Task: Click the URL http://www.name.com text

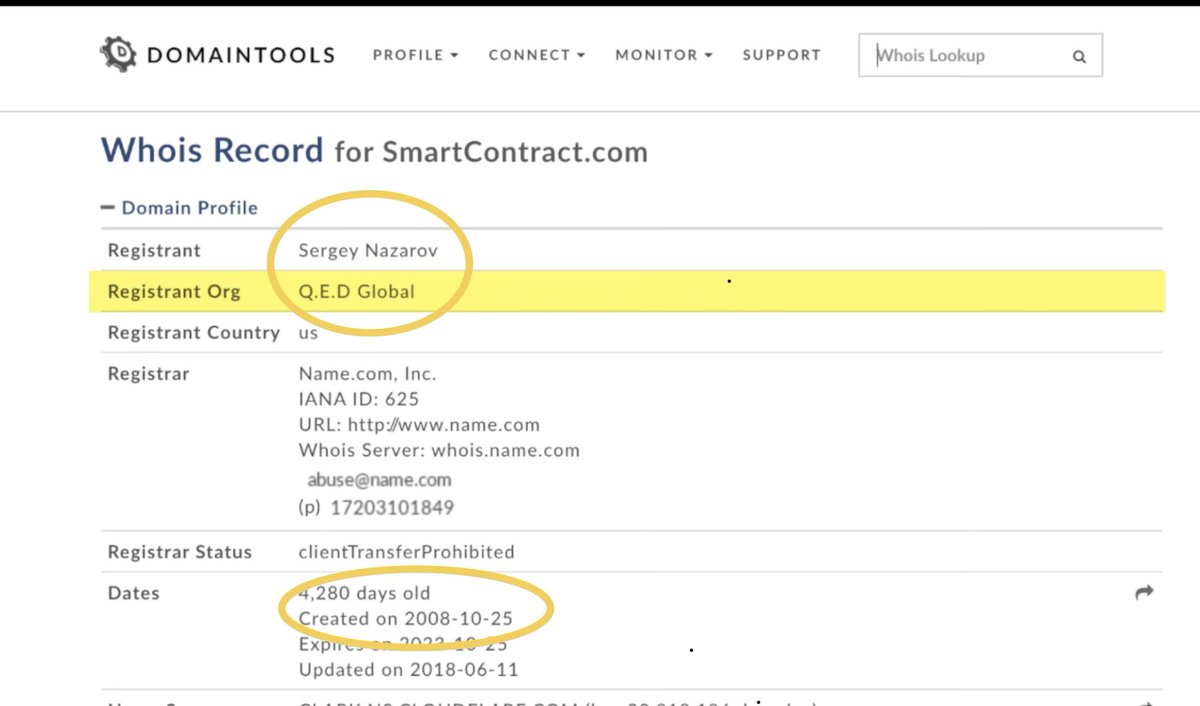Action: (x=419, y=424)
